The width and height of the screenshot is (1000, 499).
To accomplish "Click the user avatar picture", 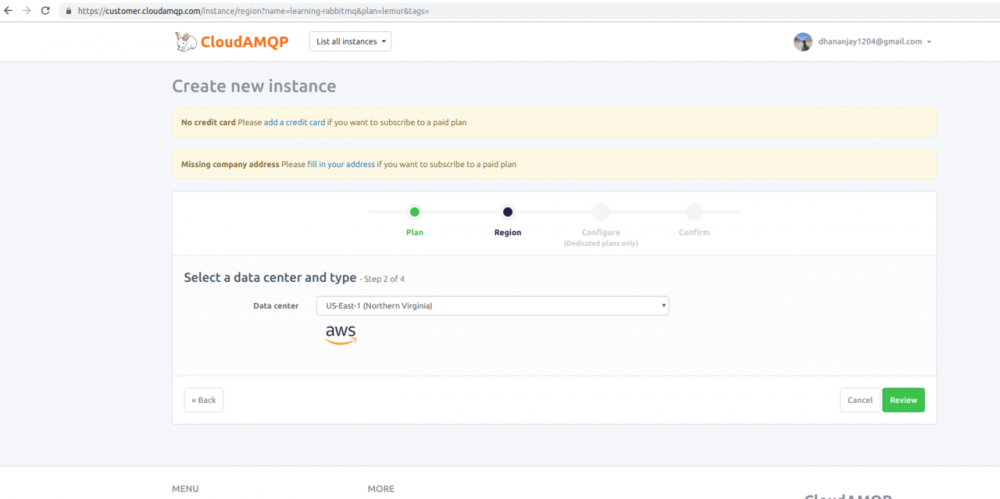I will point(803,42).
